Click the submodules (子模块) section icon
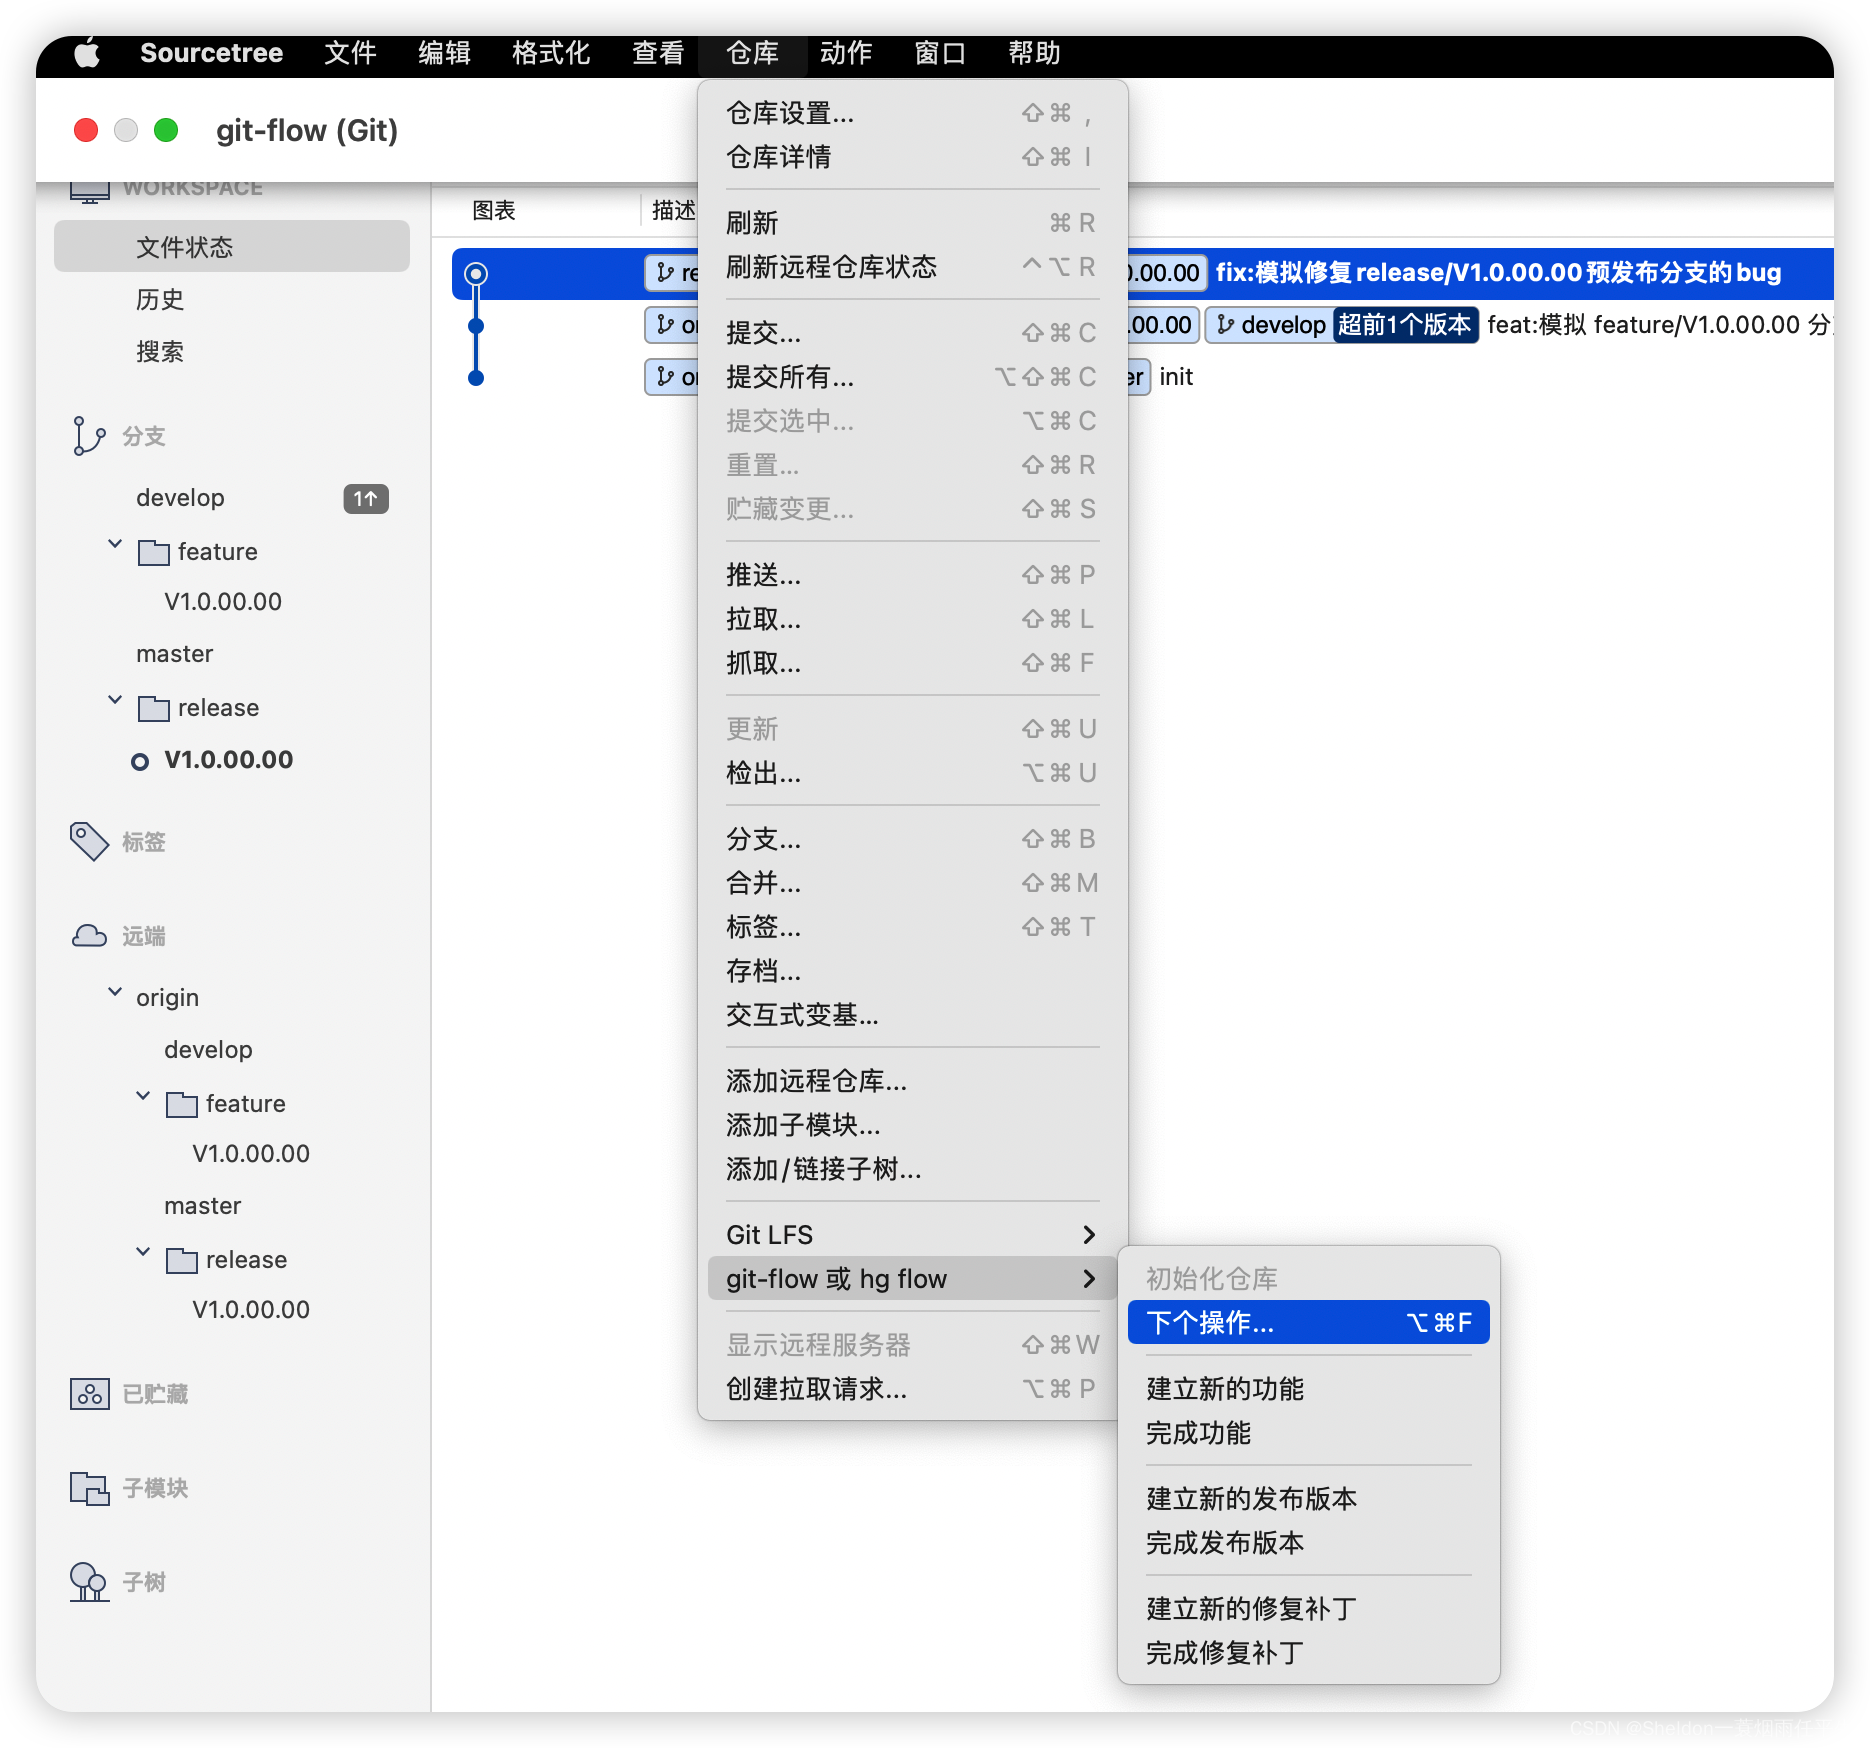1870x1748 pixels. (89, 1488)
